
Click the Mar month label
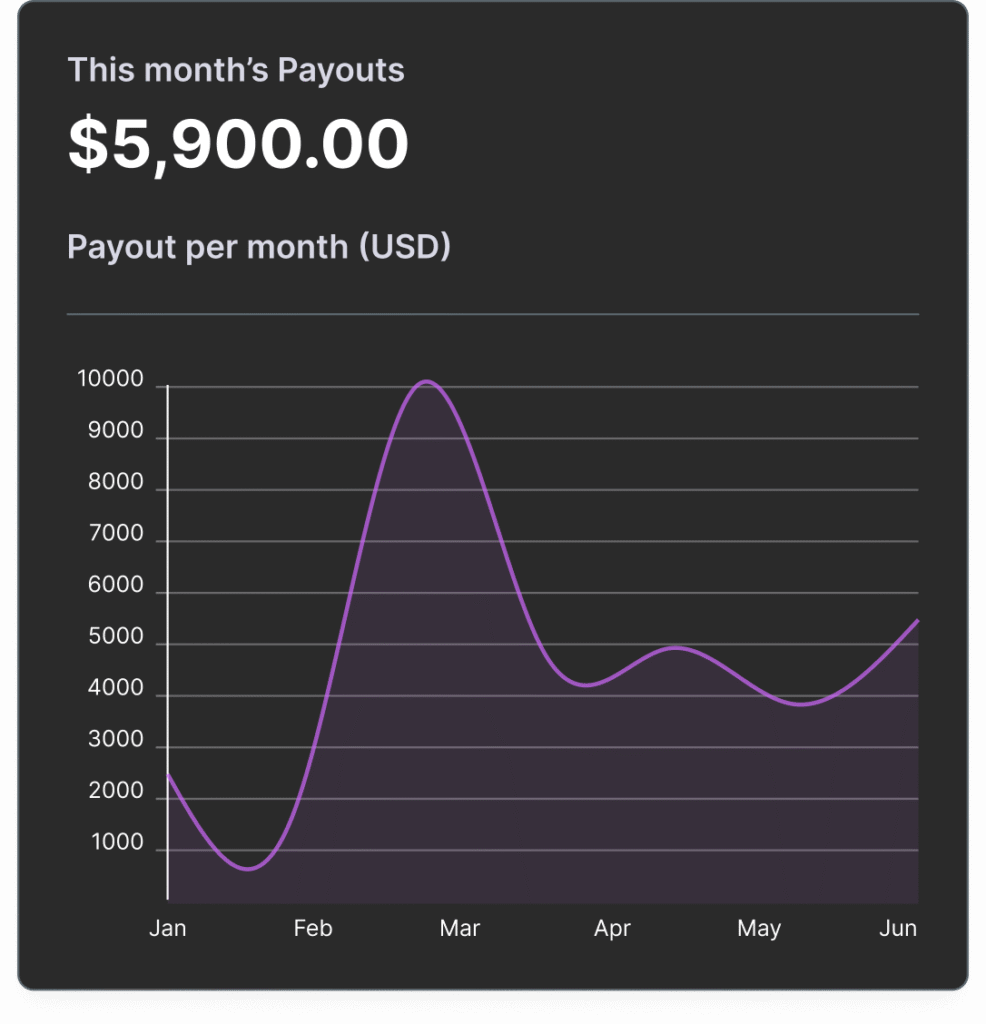(460, 929)
